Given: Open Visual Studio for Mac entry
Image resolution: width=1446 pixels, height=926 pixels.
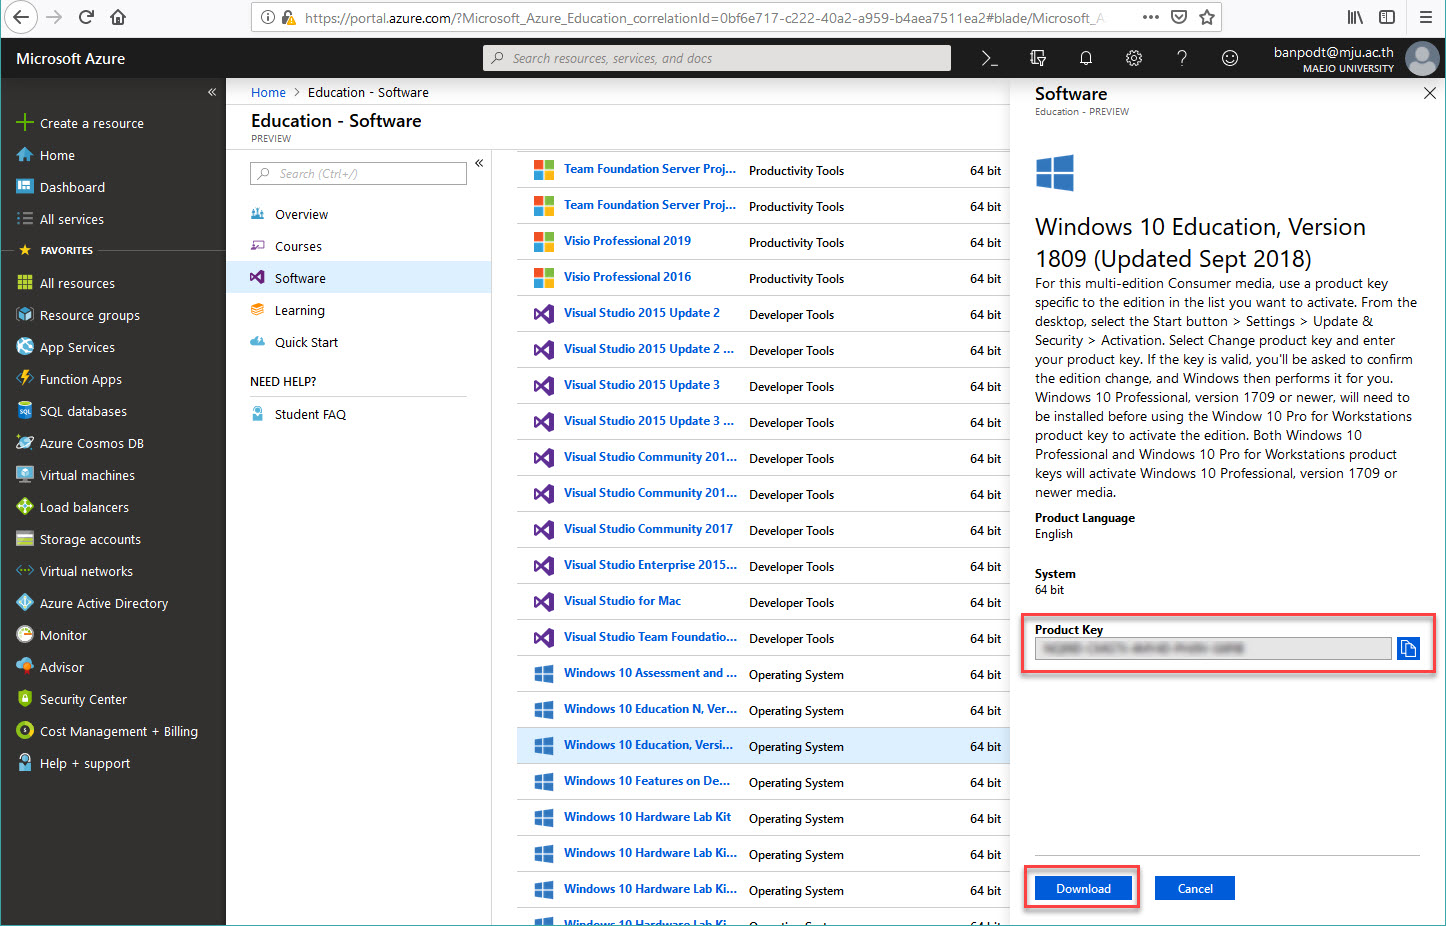Looking at the screenshot, I should click(622, 601).
